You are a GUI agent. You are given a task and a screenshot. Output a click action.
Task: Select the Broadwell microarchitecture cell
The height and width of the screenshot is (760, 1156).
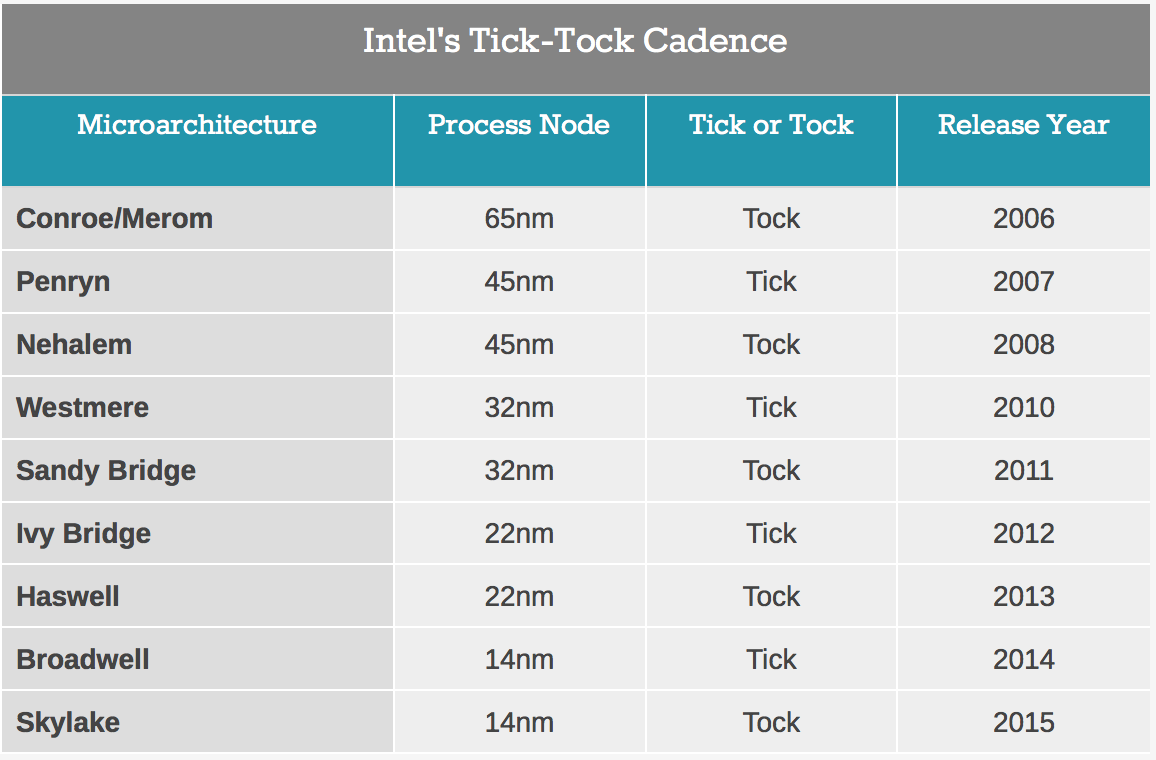[x=197, y=660]
